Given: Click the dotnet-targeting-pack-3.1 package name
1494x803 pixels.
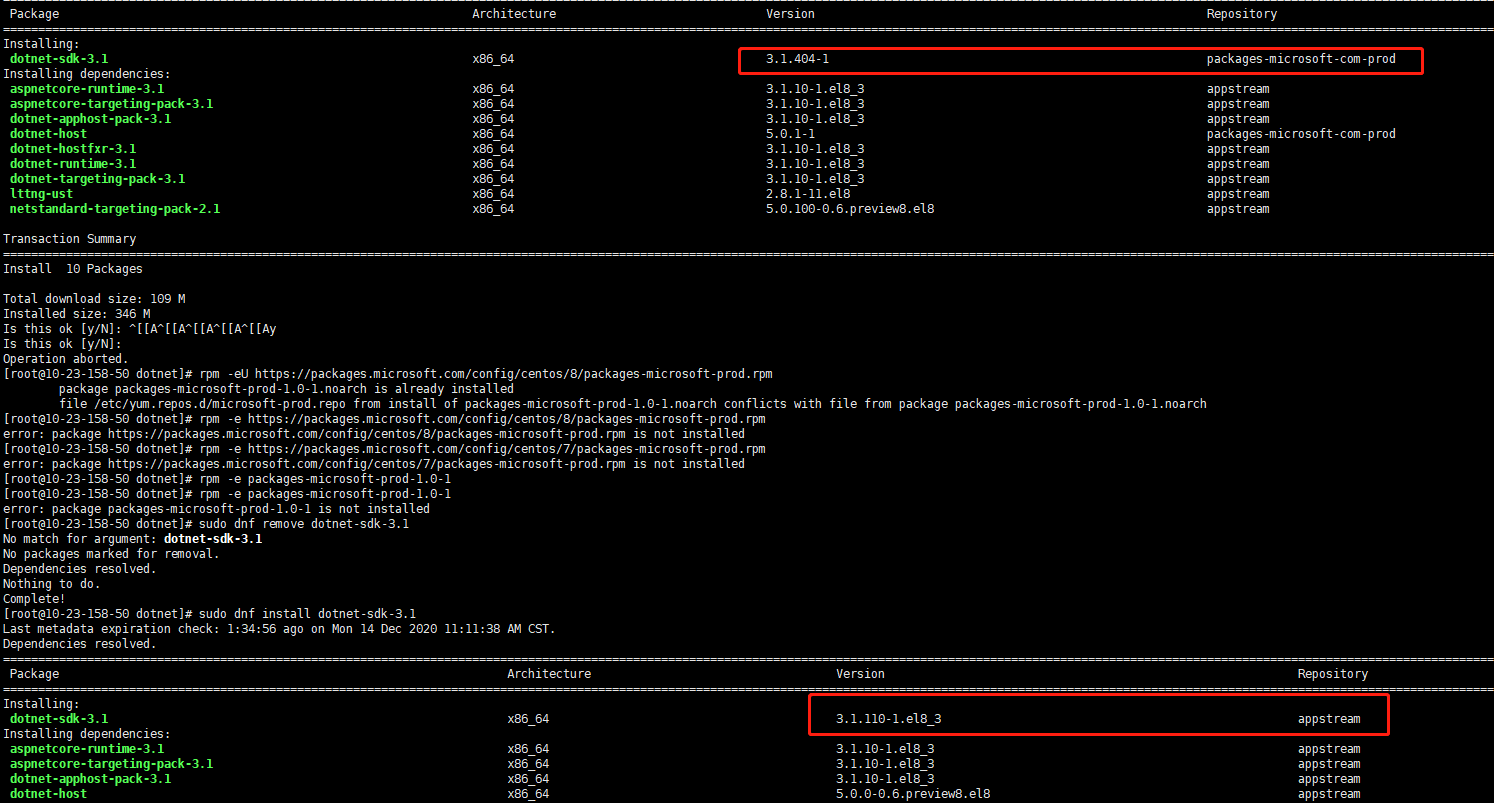Looking at the screenshot, I should coord(97,179).
